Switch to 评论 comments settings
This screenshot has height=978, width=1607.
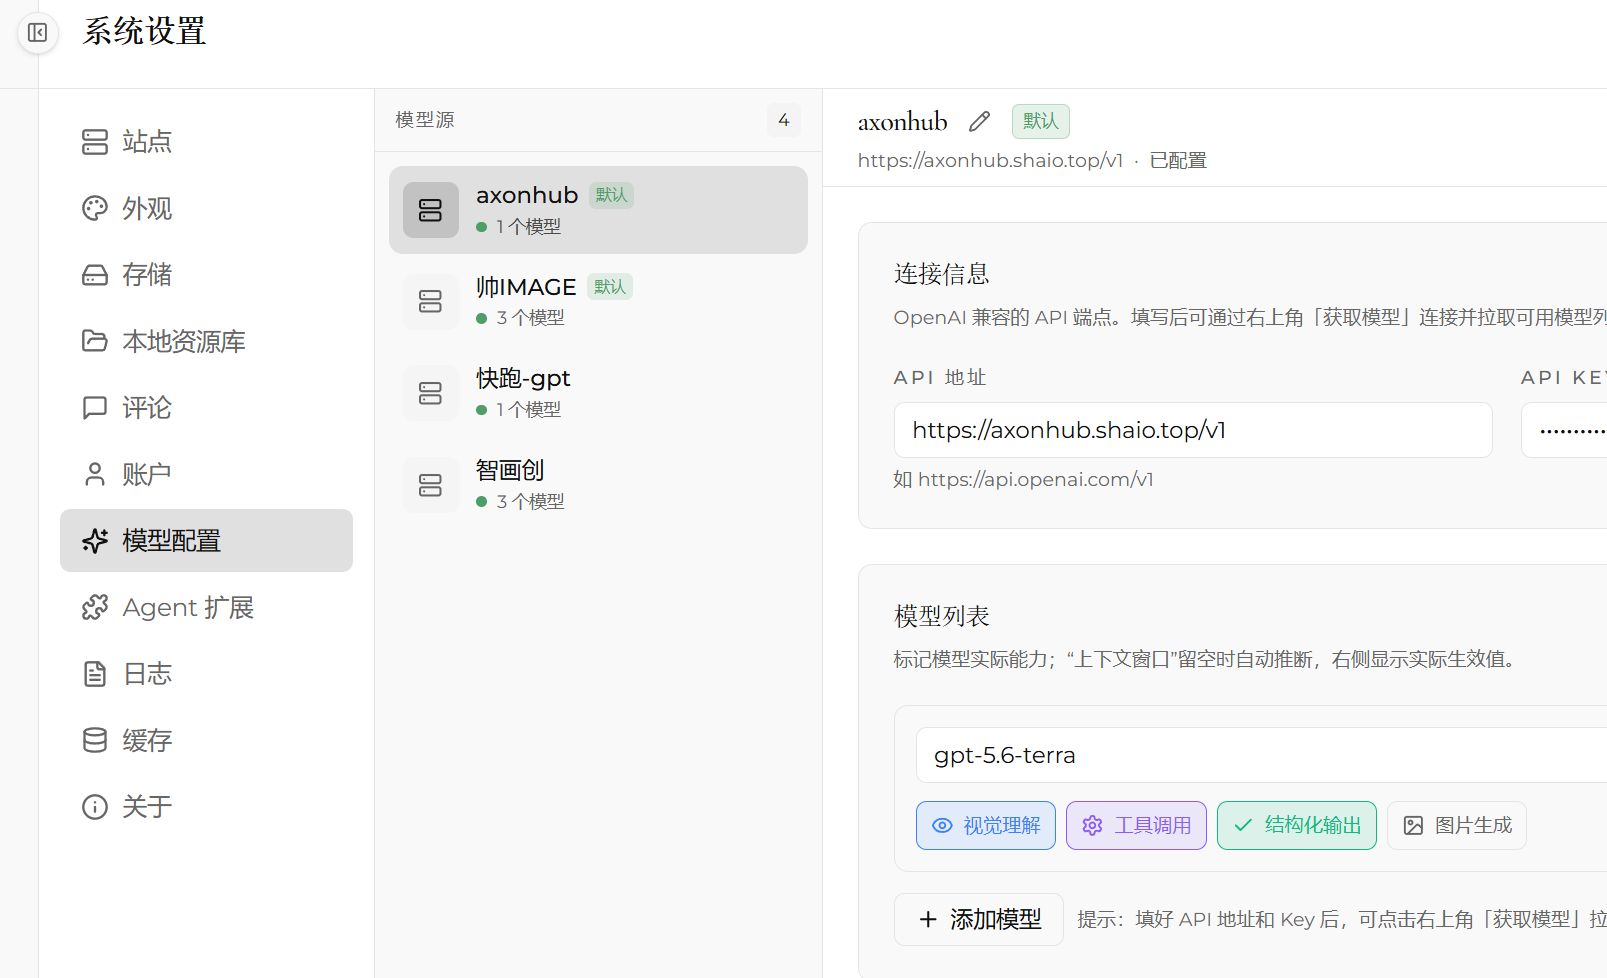click(x=206, y=408)
